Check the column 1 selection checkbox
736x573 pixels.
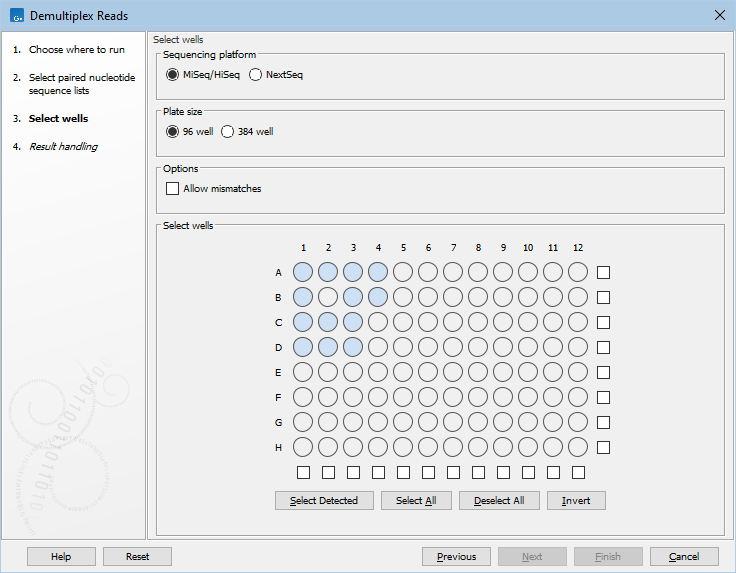(303, 472)
